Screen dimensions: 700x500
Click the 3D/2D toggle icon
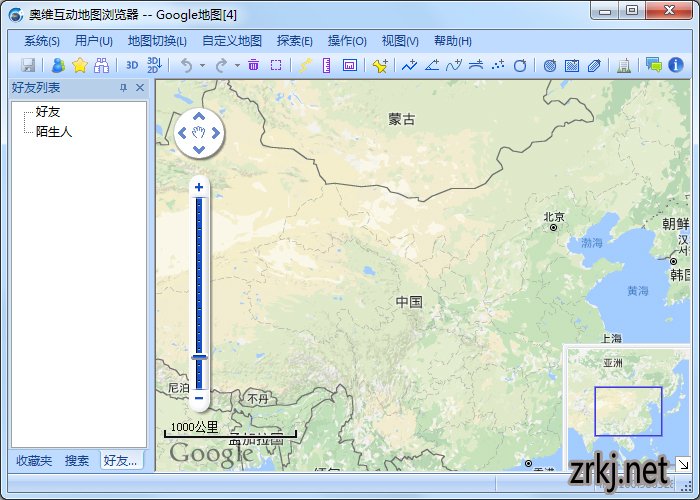pyautogui.click(x=154, y=66)
